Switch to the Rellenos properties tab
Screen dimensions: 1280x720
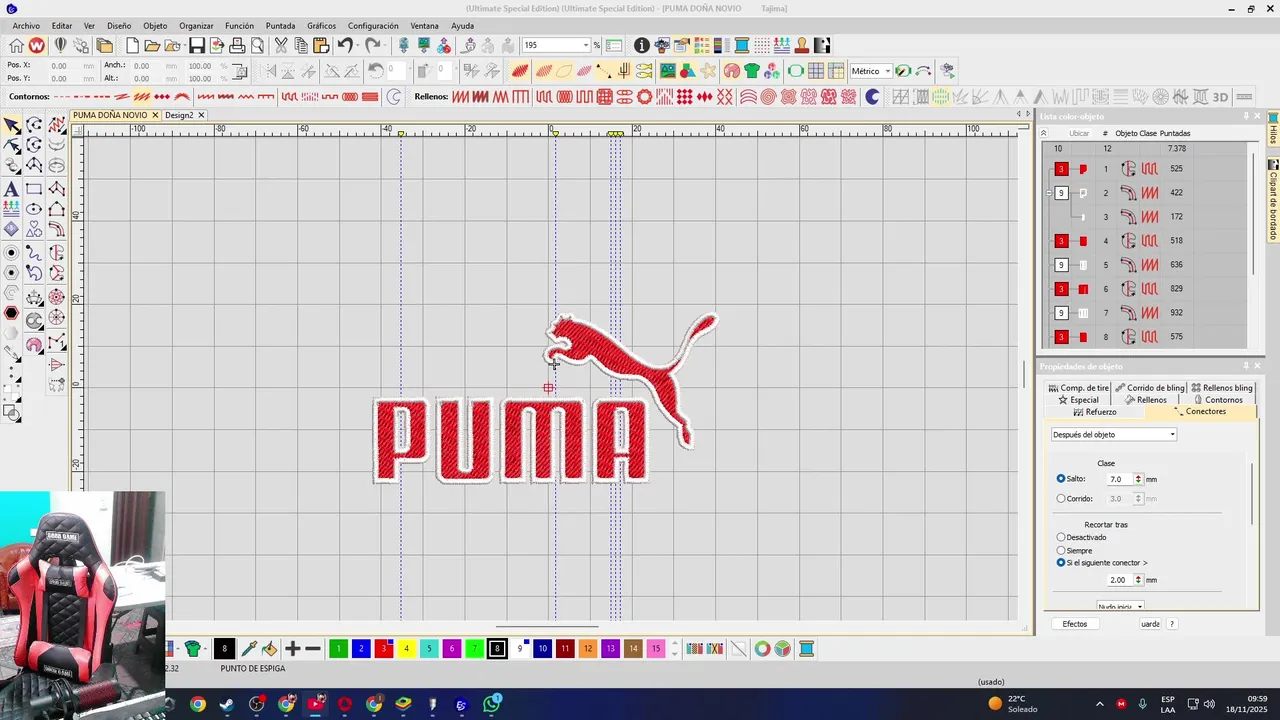[1146, 400]
